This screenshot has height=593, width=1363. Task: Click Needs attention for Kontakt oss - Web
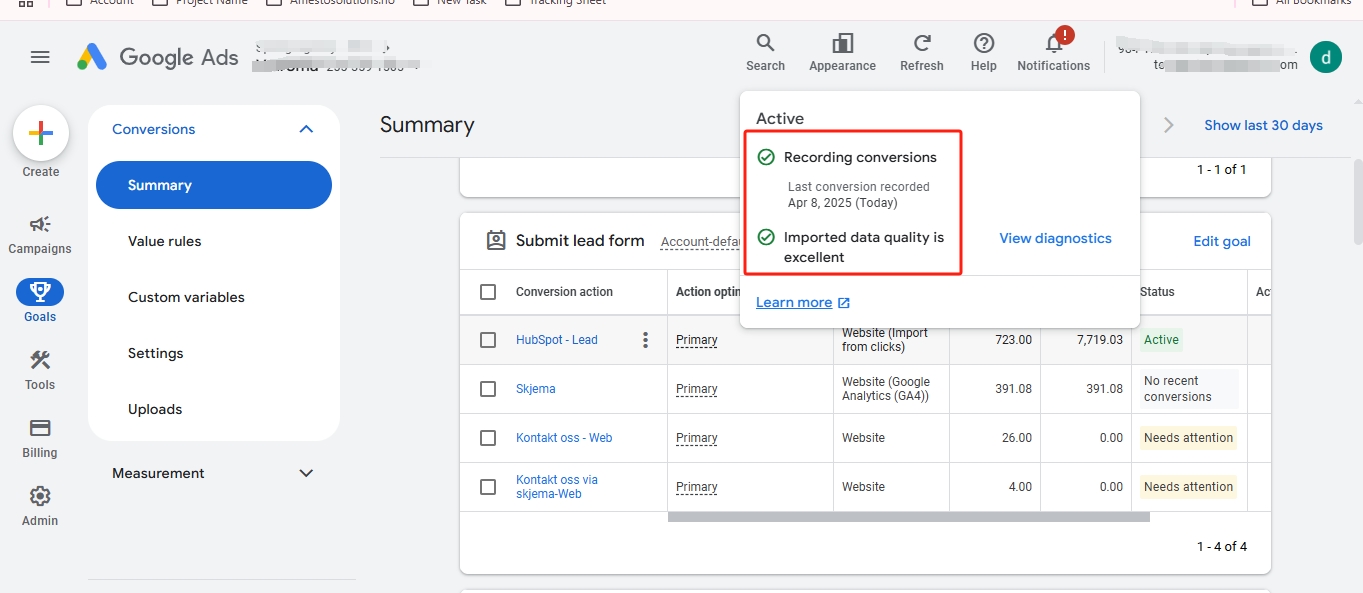click(1188, 438)
